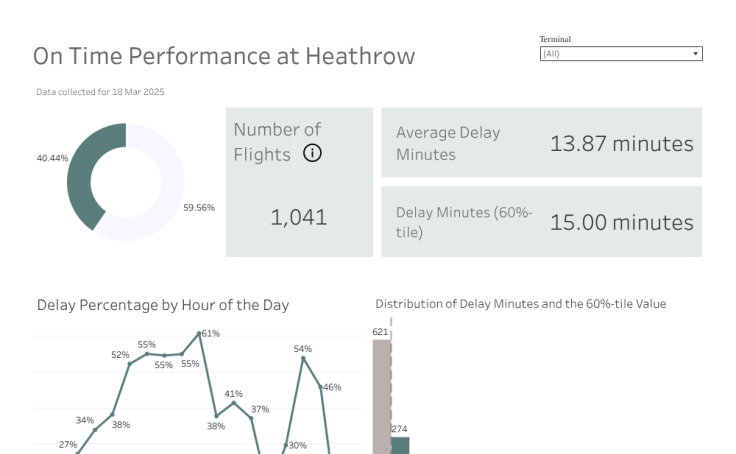Image resolution: width=736 pixels, height=454 pixels.
Task: Click the dashboard title On Time Performance at Heathrow
Action: point(224,56)
